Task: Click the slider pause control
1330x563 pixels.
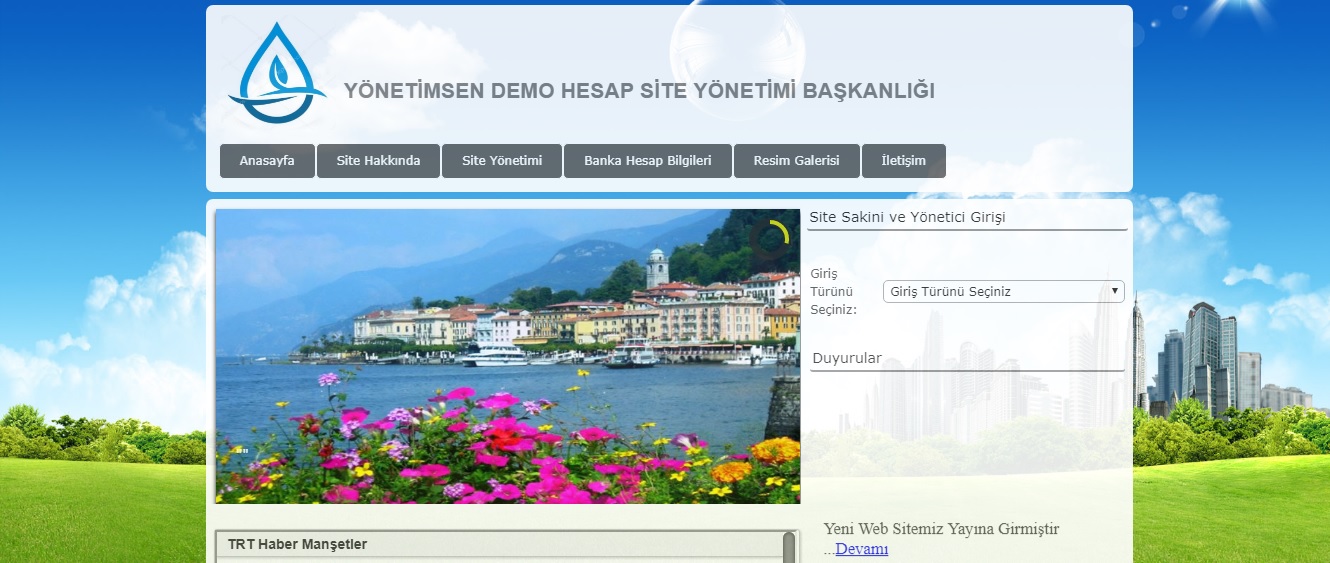Action: (240, 451)
